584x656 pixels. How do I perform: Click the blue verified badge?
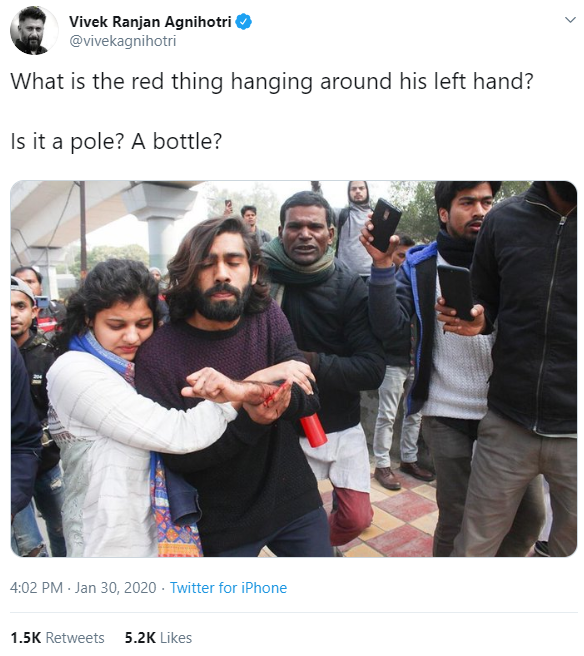[243, 22]
